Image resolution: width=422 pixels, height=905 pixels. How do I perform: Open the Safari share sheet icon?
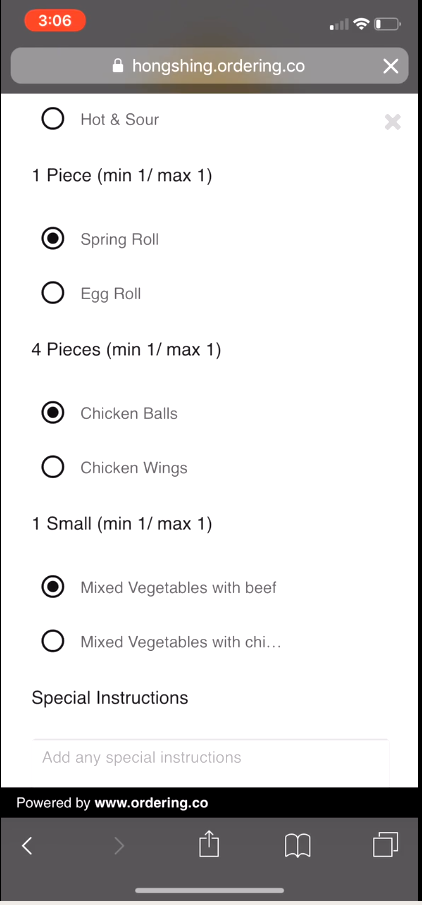(209, 844)
